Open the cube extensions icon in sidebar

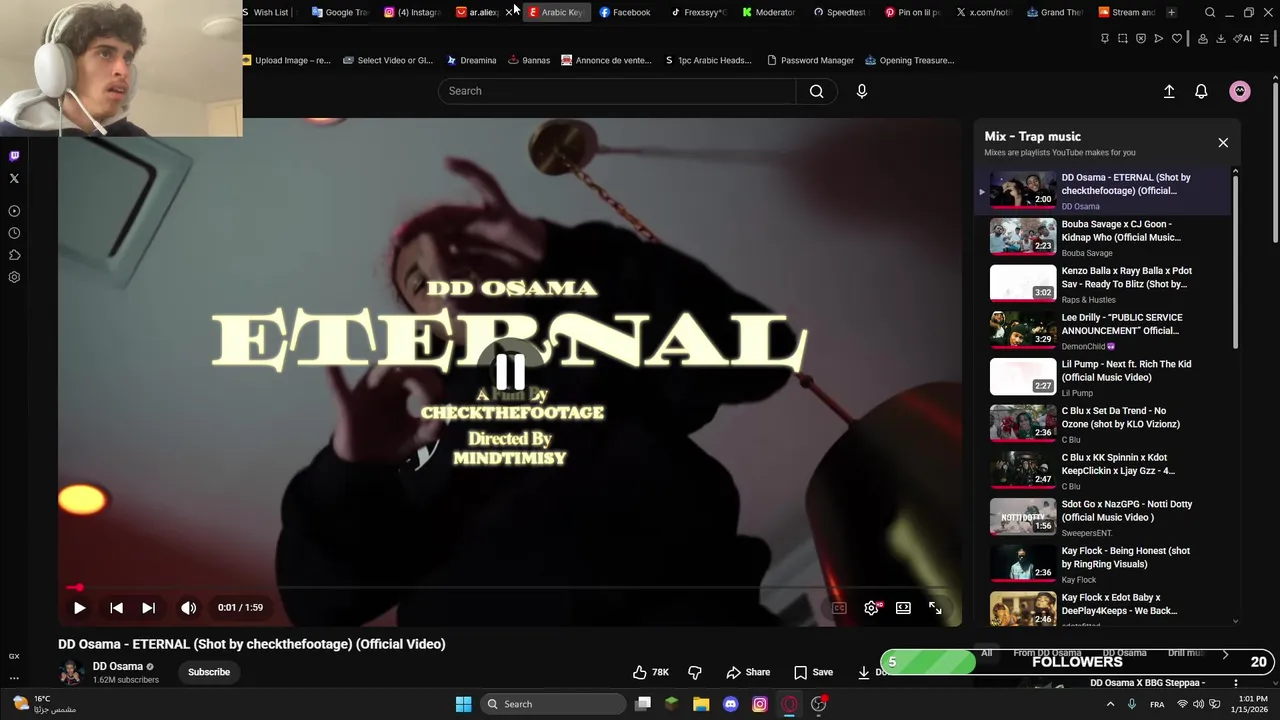click(x=14, y=255)
